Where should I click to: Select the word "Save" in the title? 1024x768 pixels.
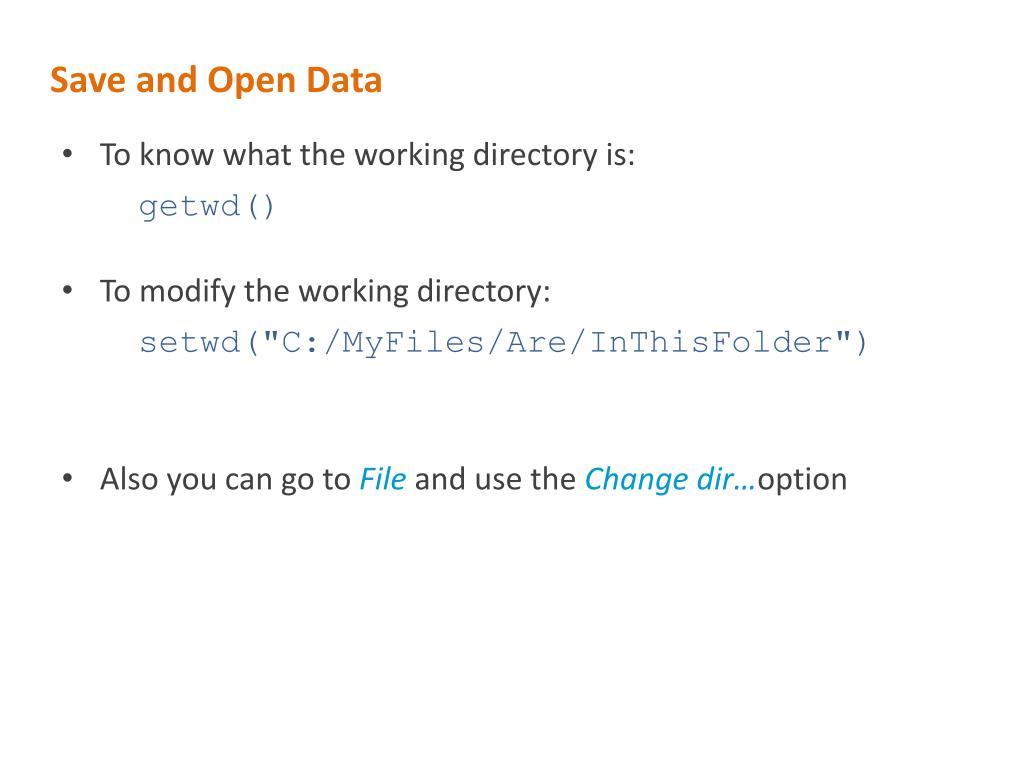(88, 80)
